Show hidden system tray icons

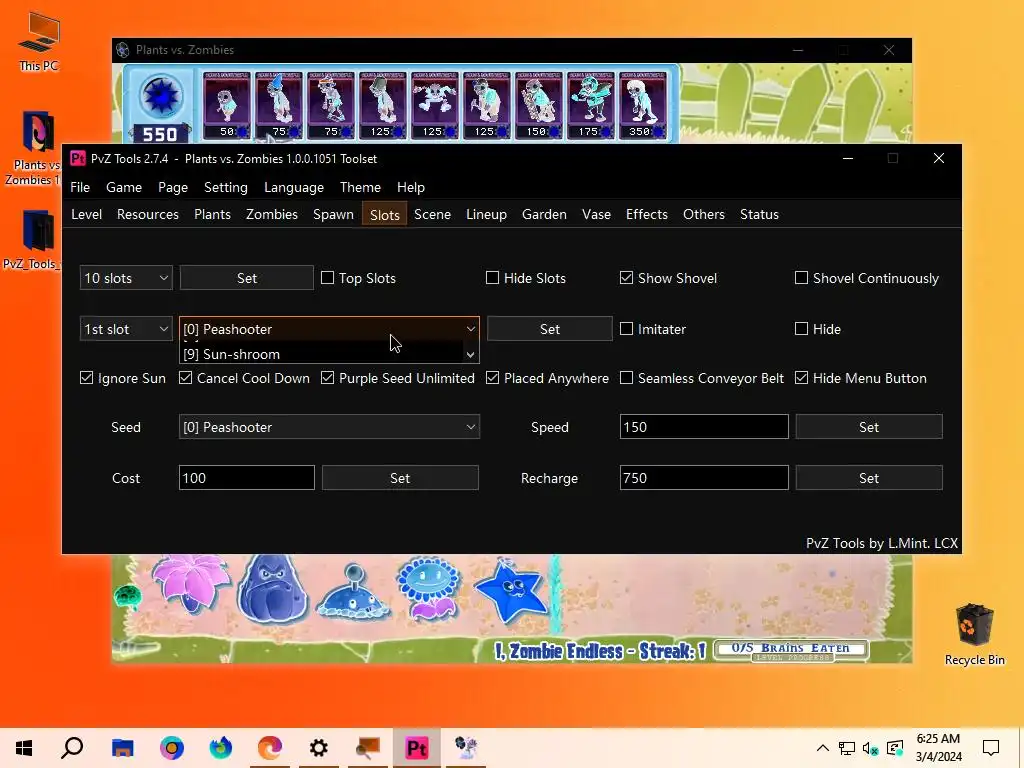[x=823, y=748]
